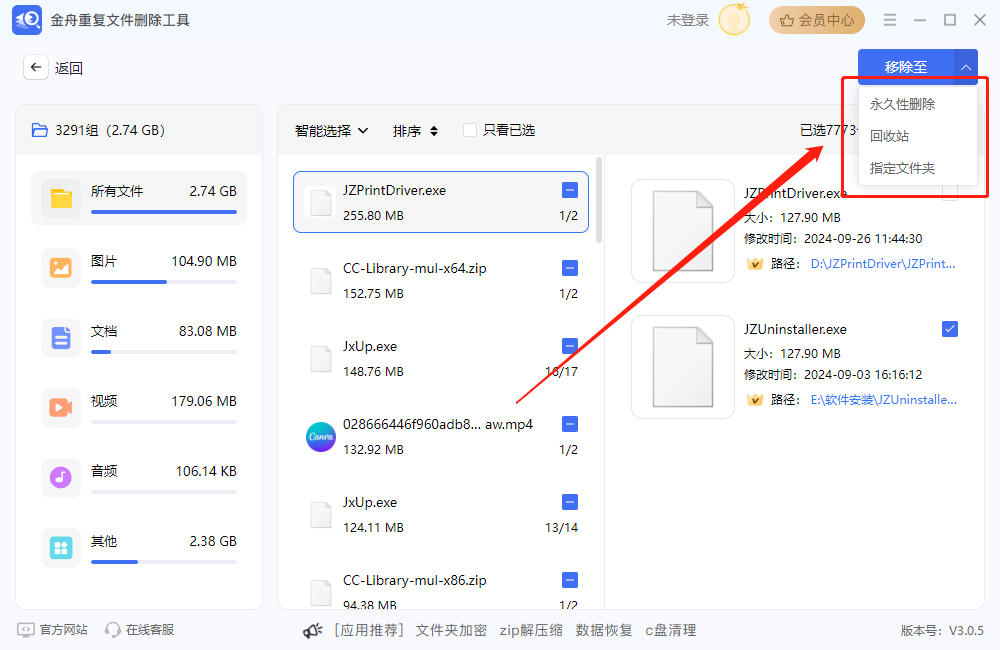Screen dimensions: 1000x650
Task: Uncheck the JZUninstaller.exe checkbox
Action: (950, 329)
